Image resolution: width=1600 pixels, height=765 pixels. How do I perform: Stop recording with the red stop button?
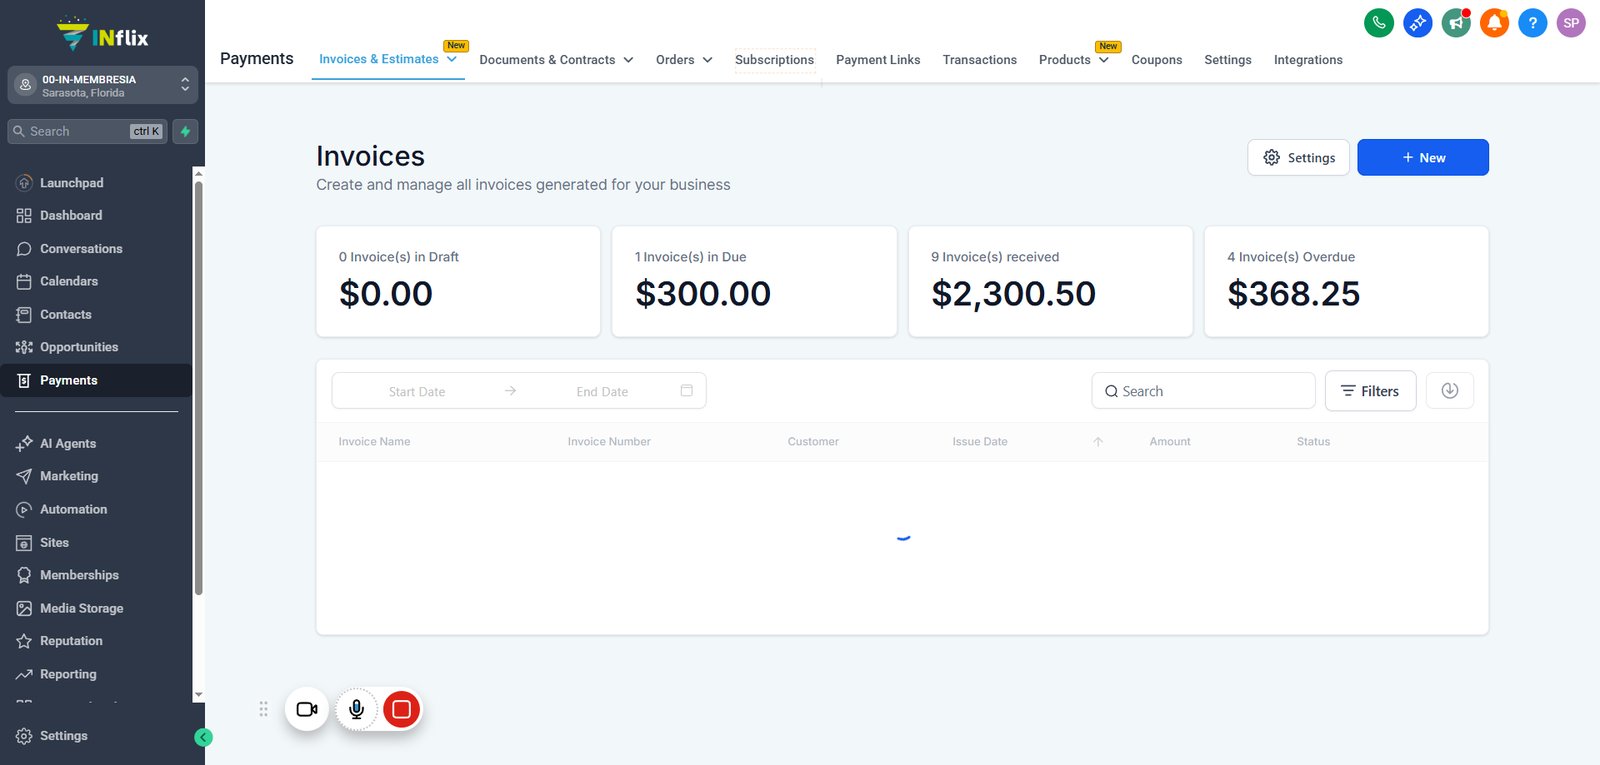[x=401, y=709]
